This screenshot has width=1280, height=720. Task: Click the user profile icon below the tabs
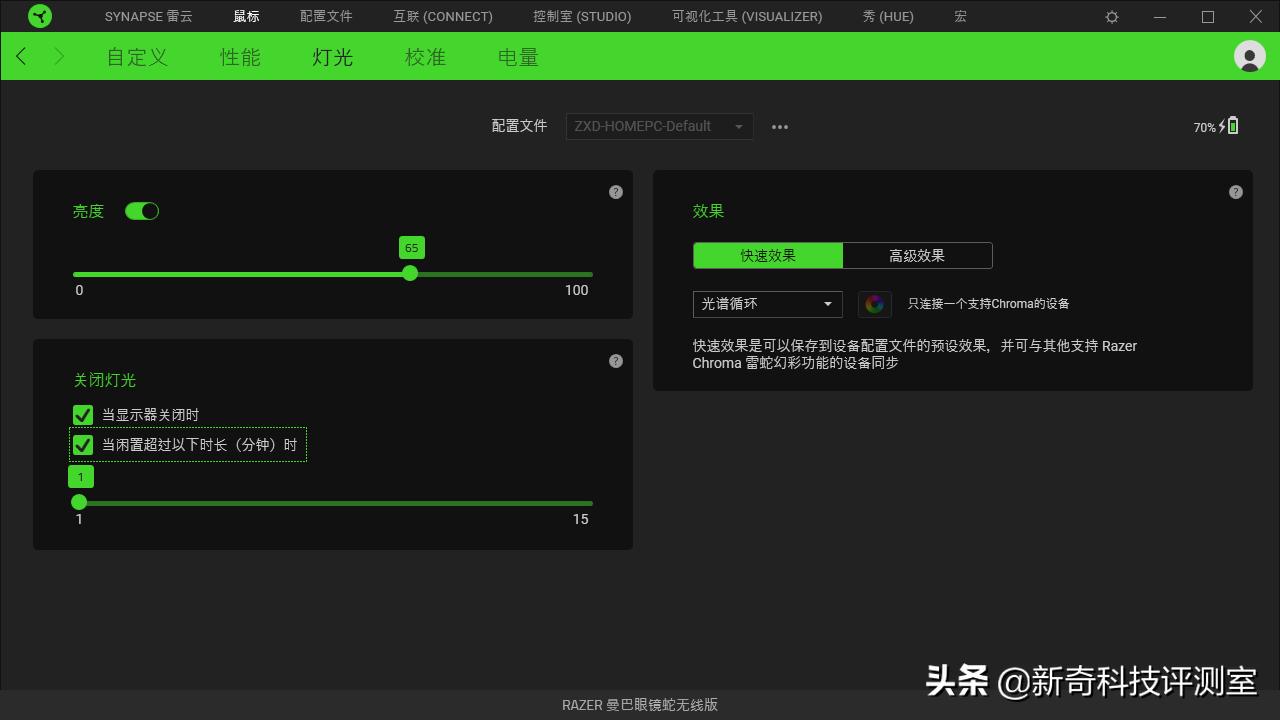pos(1249,56)
